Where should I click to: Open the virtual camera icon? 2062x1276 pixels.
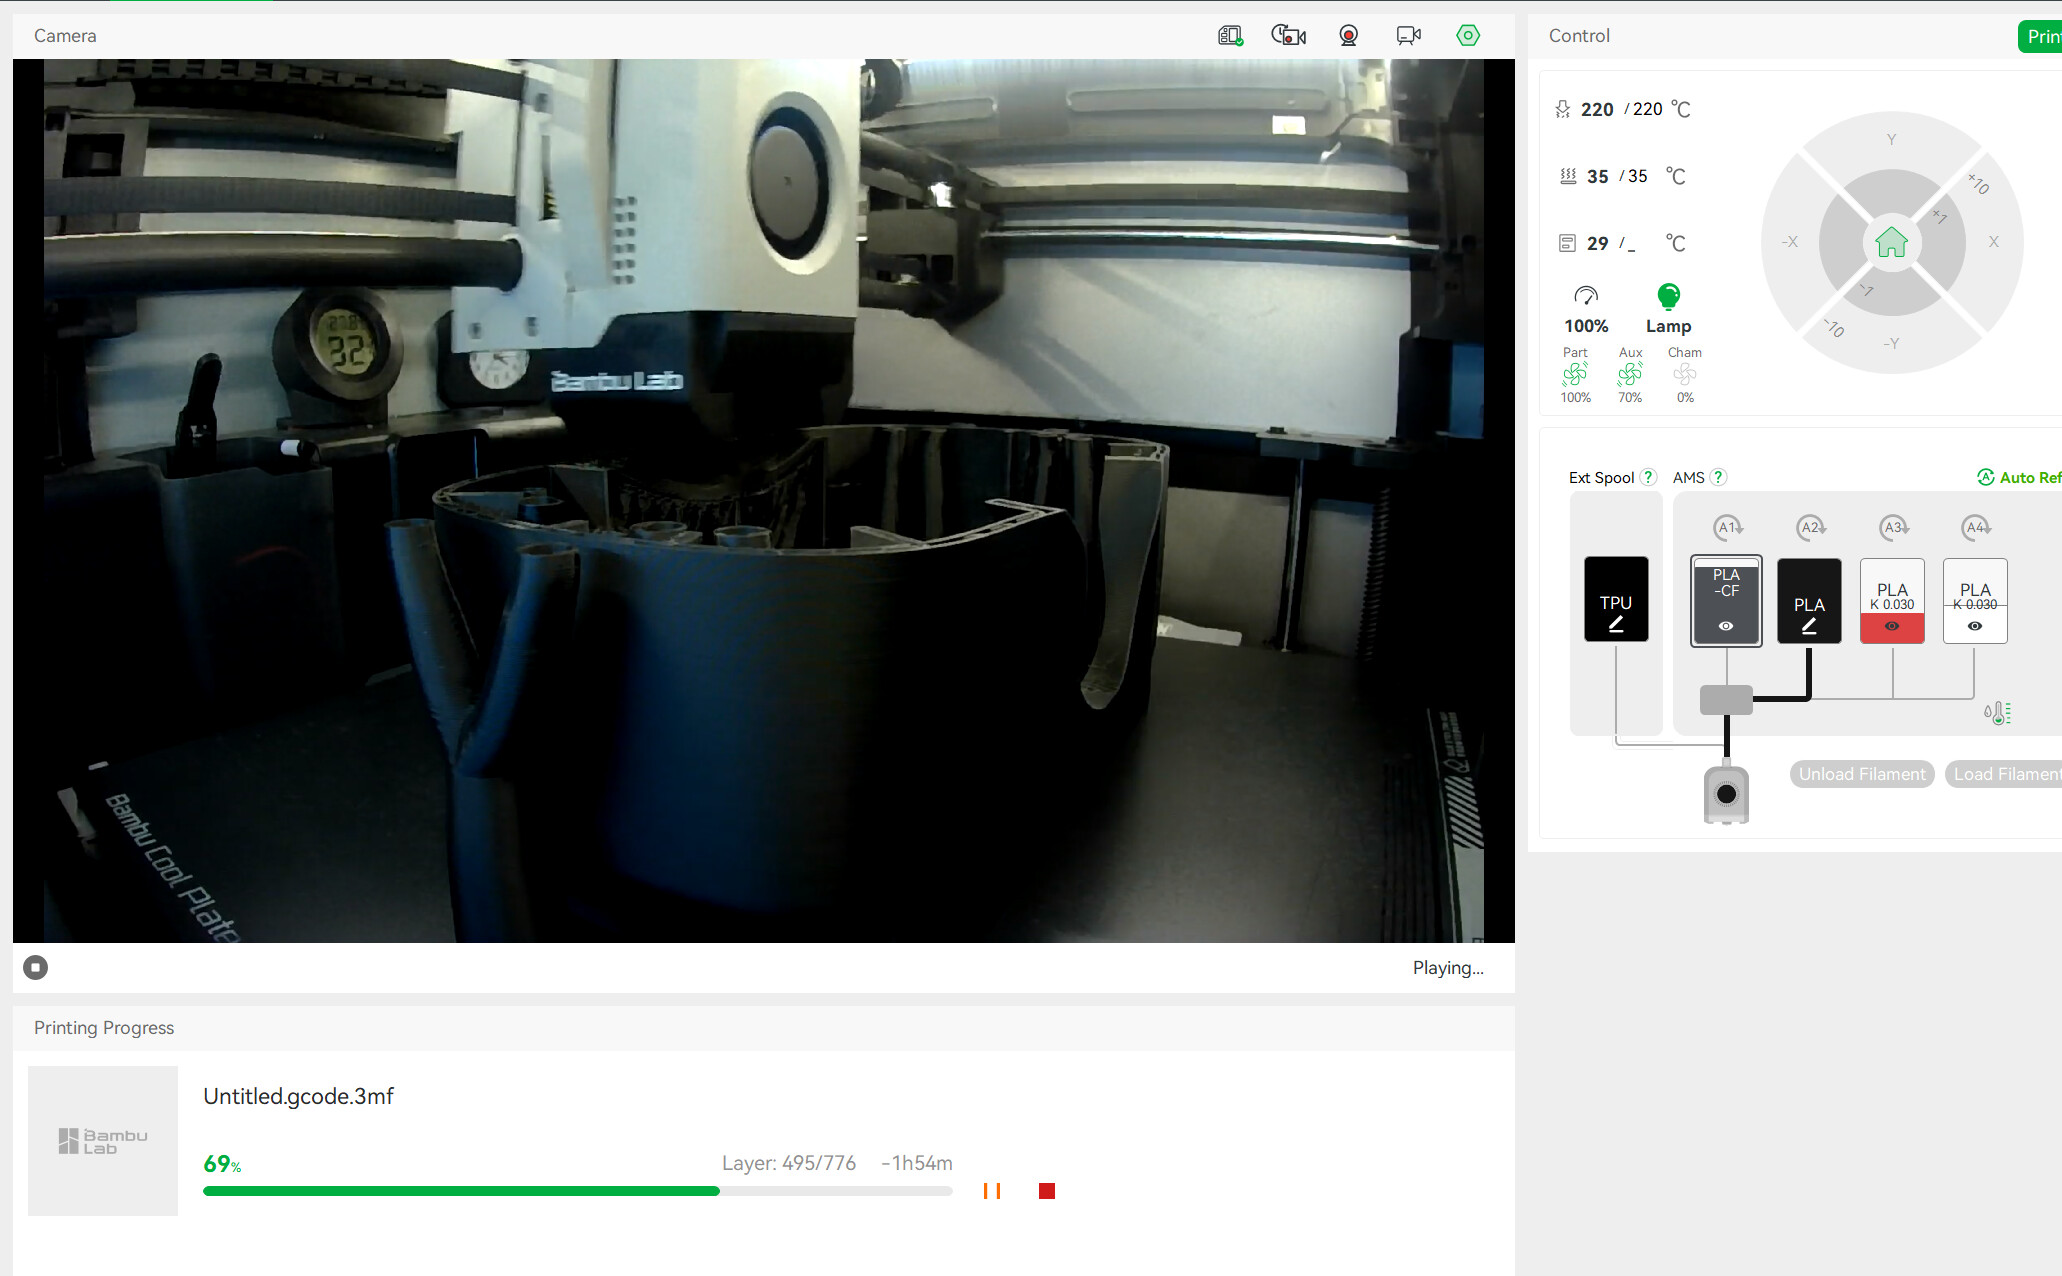[x=1408, y=36]
